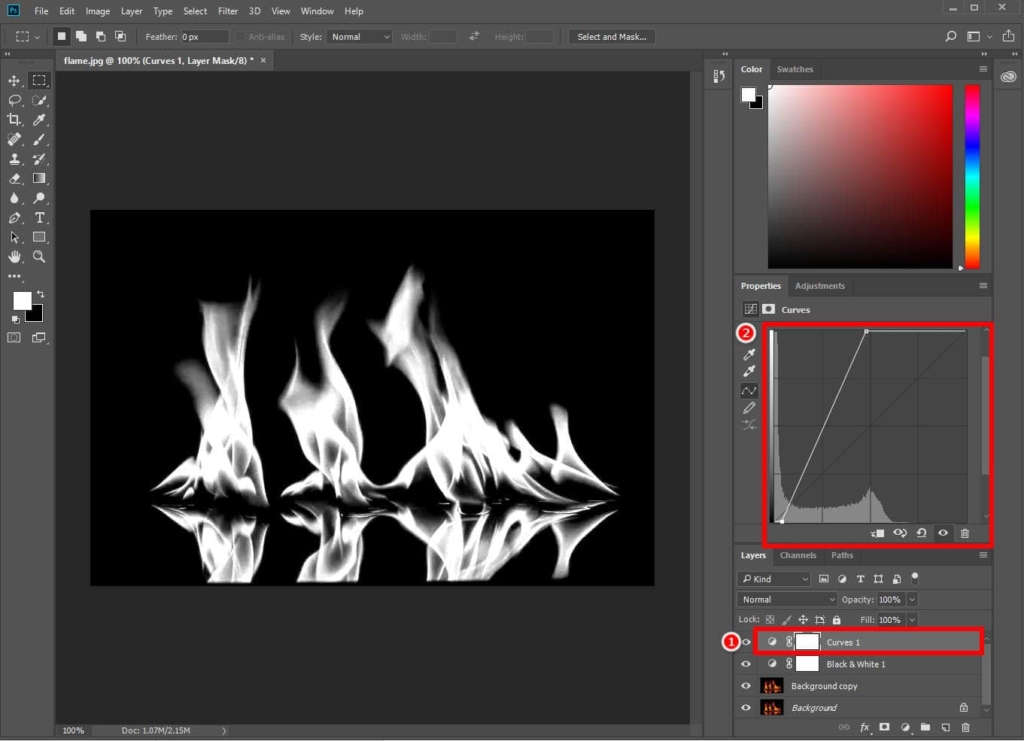Screen dimensions: 1024x741
Task: Switch to the Channels tab
Action: [798, 555]
